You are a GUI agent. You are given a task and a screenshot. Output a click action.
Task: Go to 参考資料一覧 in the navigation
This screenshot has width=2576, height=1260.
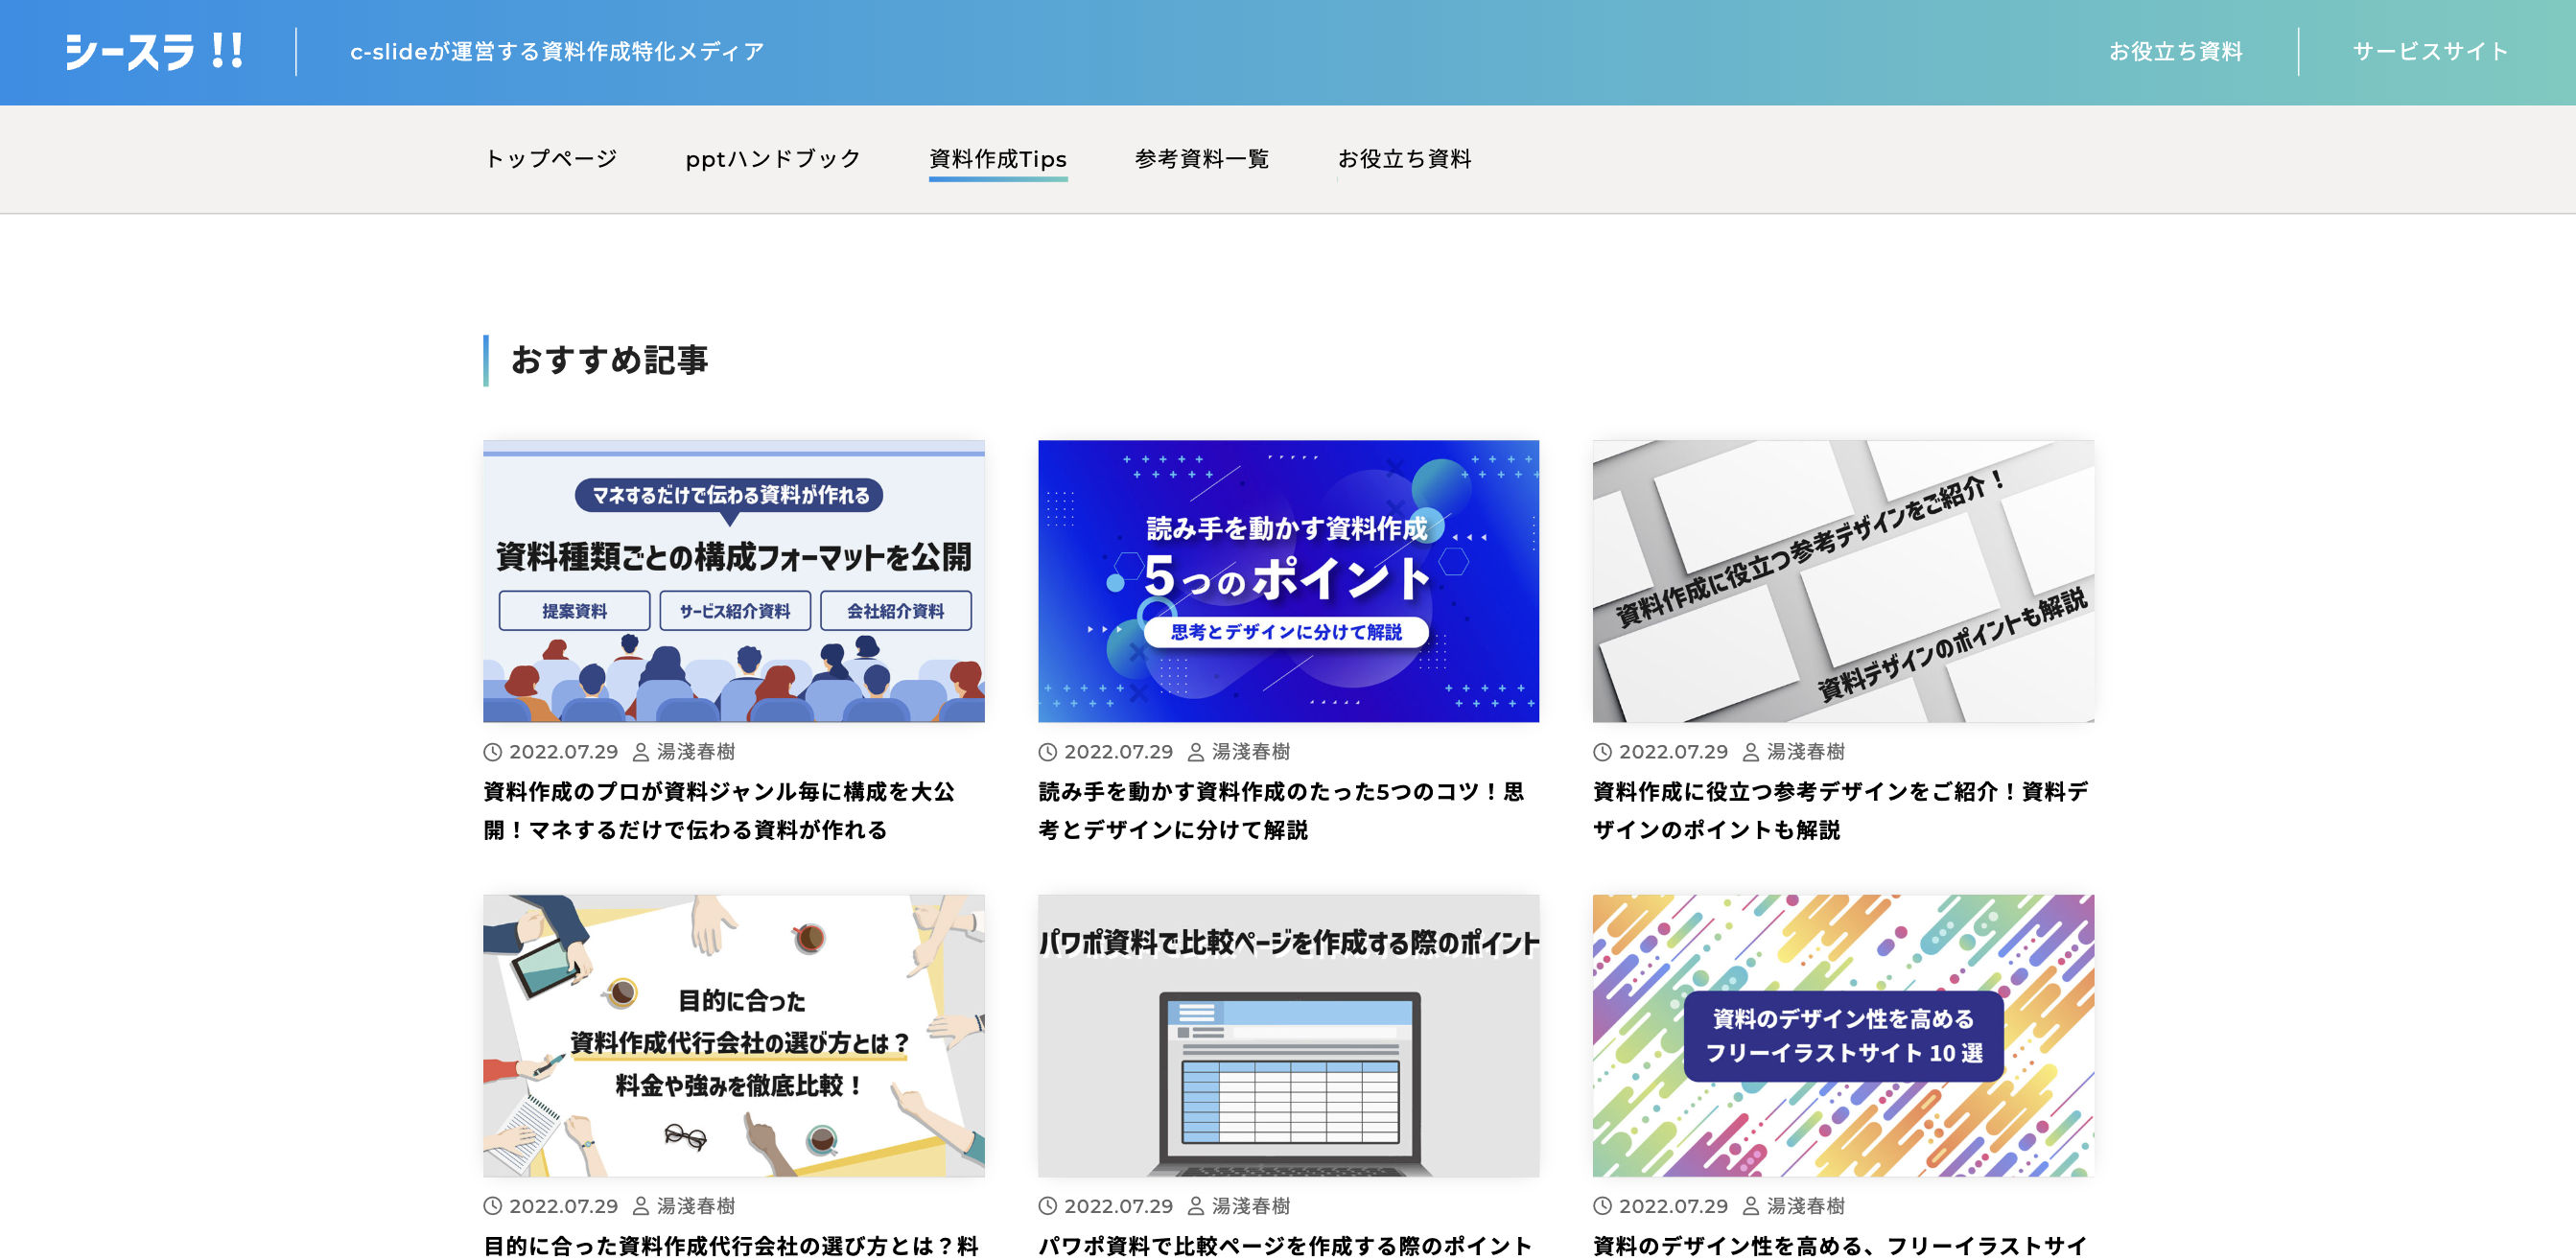coord(1201,159)
